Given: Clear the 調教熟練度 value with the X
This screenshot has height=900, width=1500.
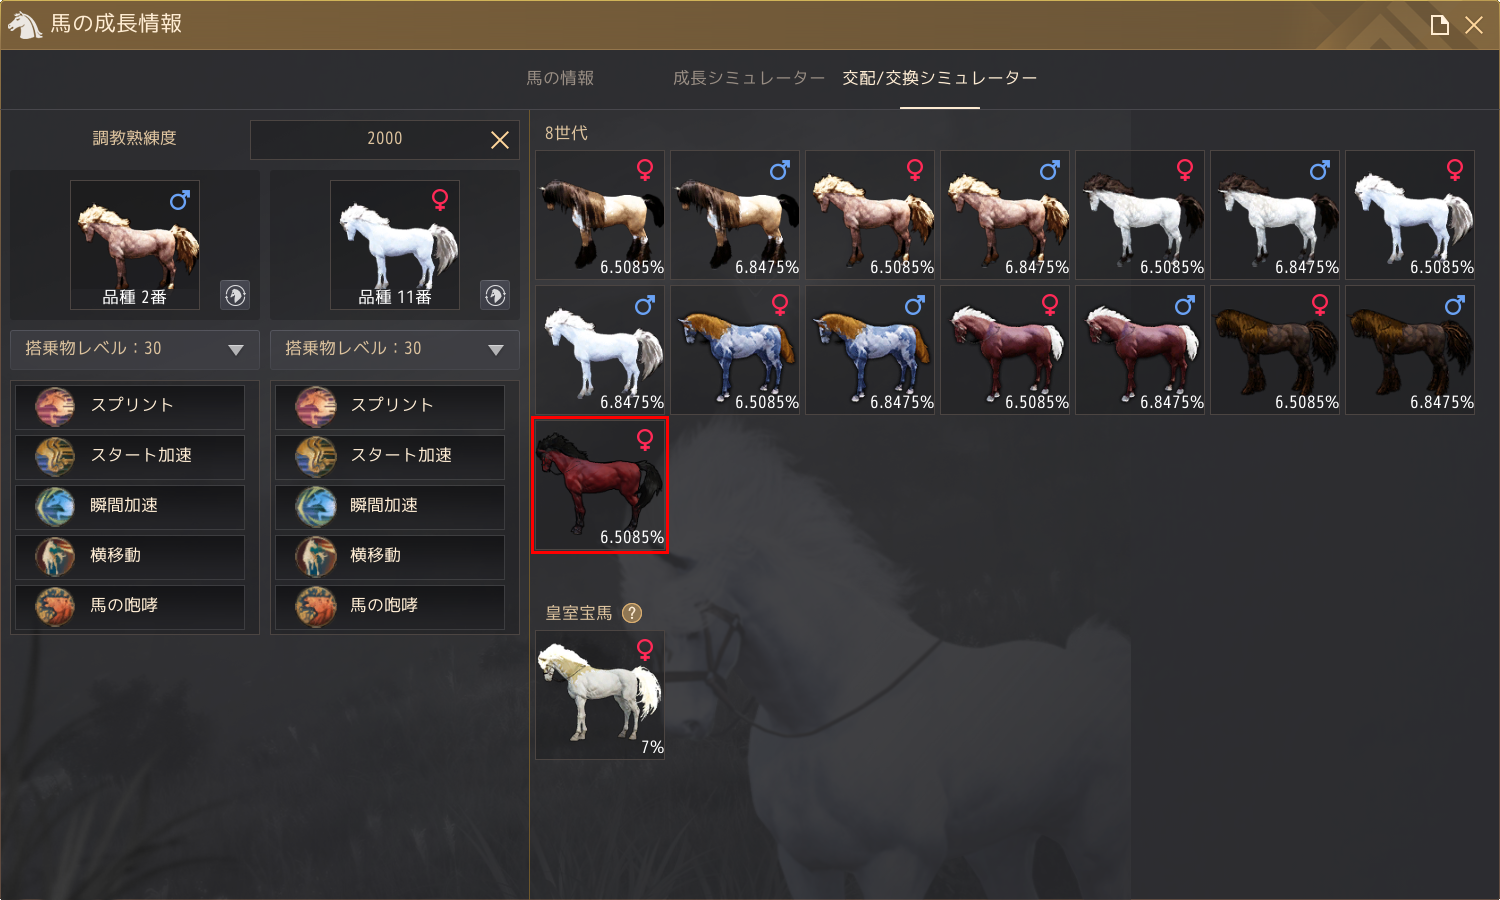Looking at the screenshot, I should (500, 140).
